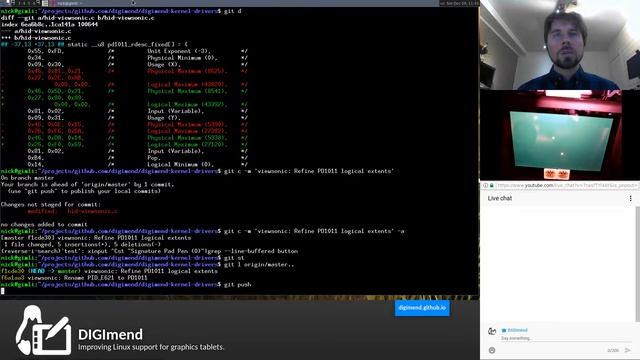The image size is (640, 360).
Task: Click the 'git l origin/master..' command
Action: pos(259,264)
